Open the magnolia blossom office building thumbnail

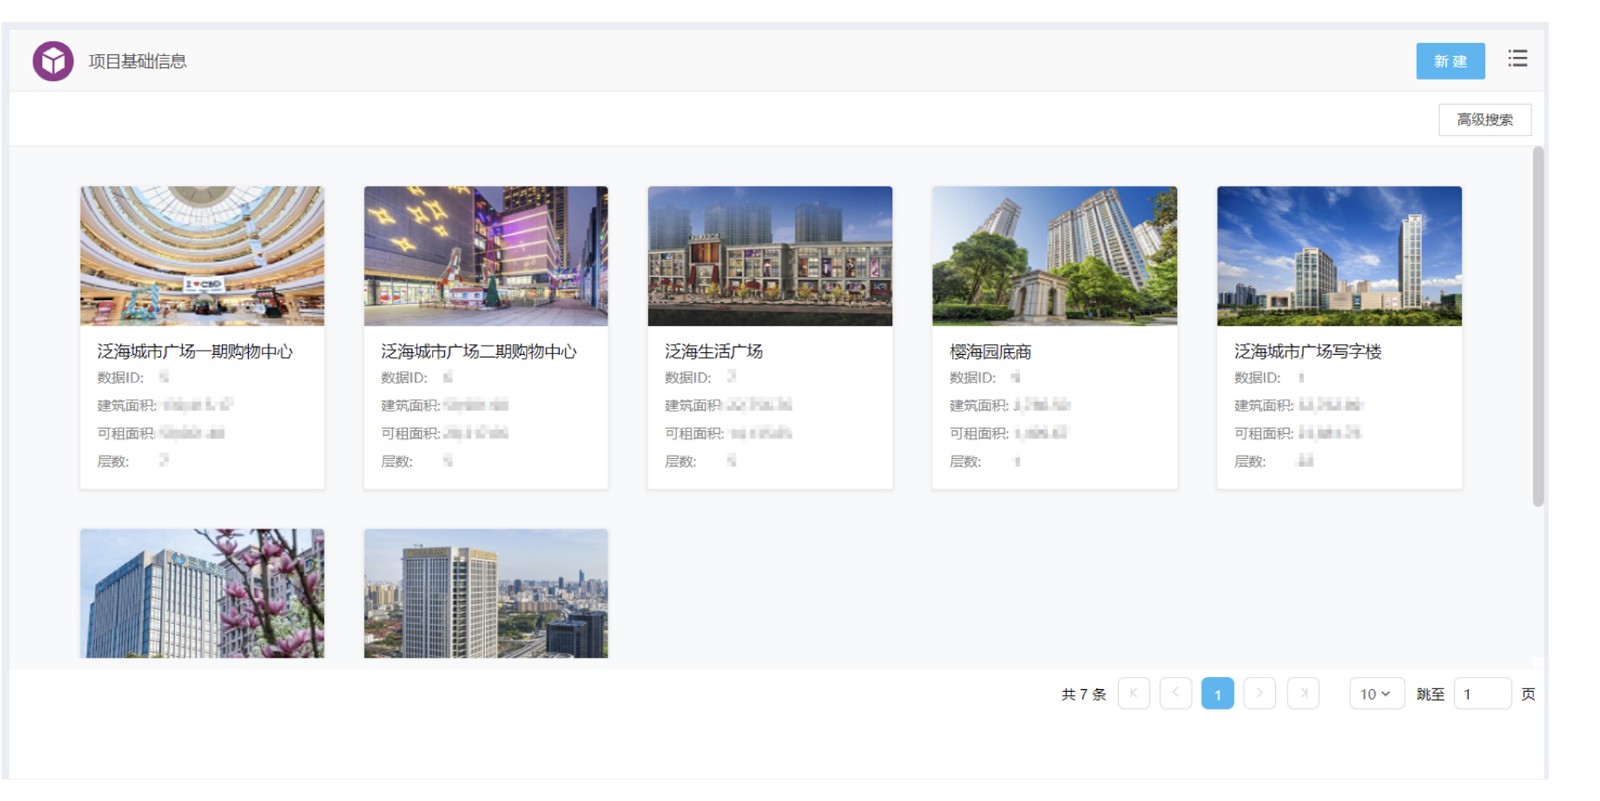(202, 593)
